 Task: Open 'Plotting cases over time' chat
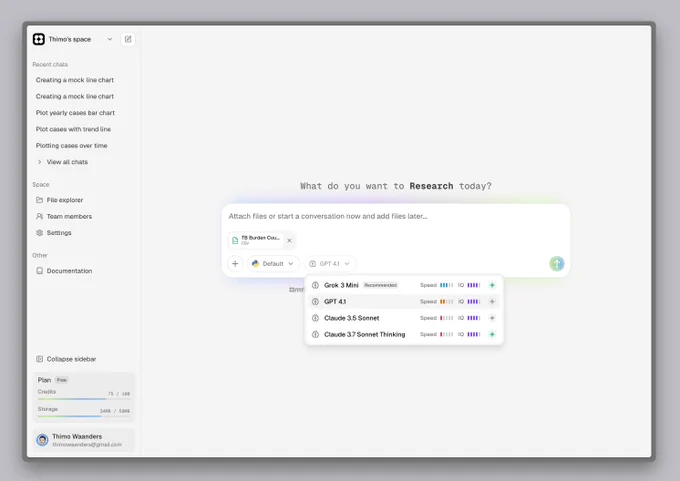(72, 146)
